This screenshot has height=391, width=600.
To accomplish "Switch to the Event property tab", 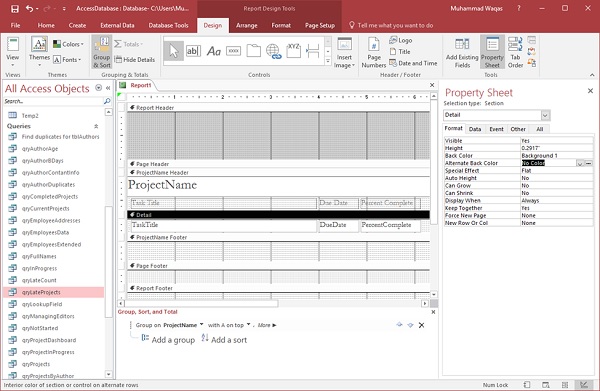I will pos(496,129).
